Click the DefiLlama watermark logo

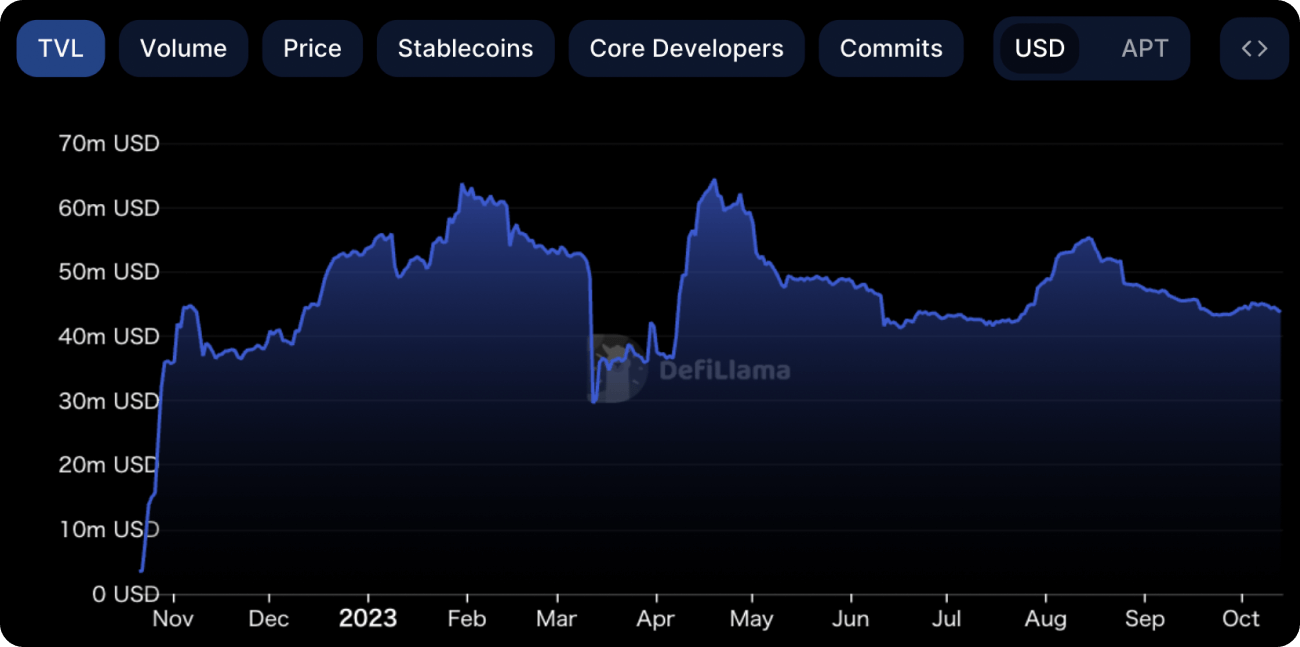(689, 370)
